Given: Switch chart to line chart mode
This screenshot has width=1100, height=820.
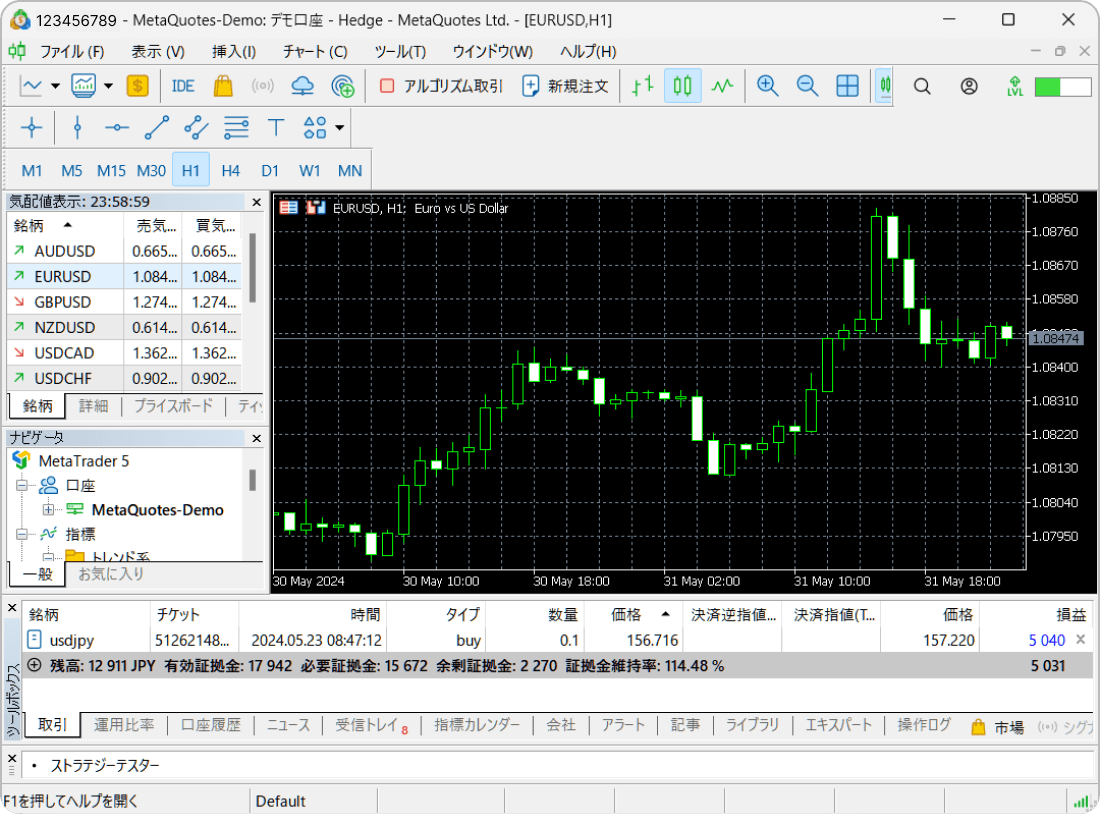Looking at the screenshot, I should click(723, 86).
